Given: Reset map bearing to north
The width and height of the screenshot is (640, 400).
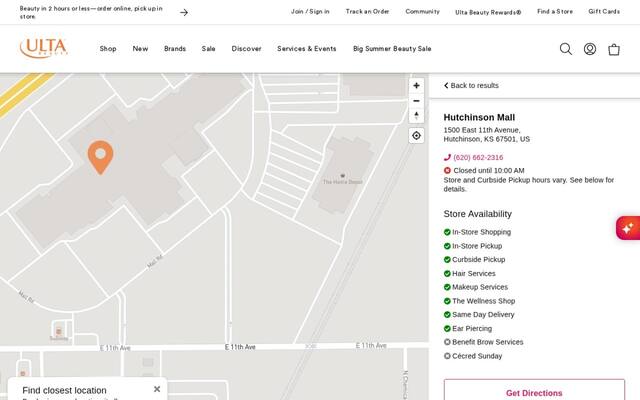Looking at the screenshot, I should coord(416,116).
